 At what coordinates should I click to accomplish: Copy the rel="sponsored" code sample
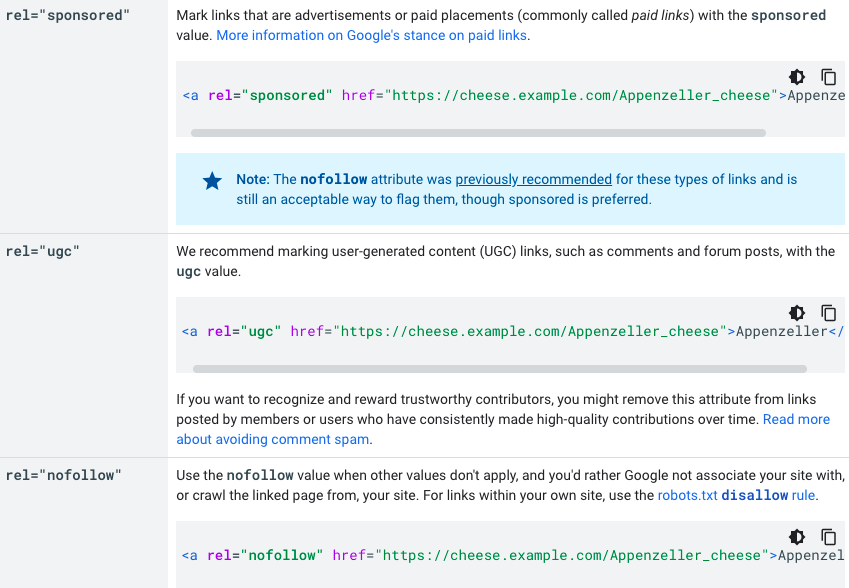(x=829, y=77)
